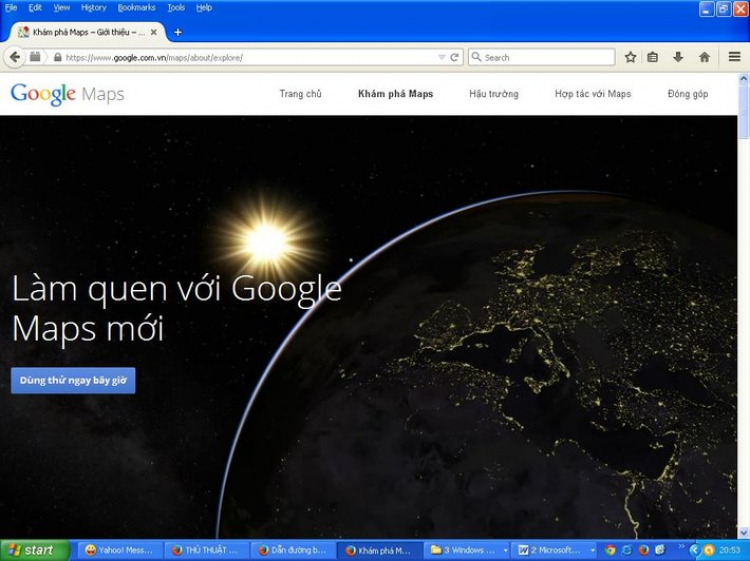Open the Khám phá Maps nav link
750x561 pixels.
click(396, 94)
